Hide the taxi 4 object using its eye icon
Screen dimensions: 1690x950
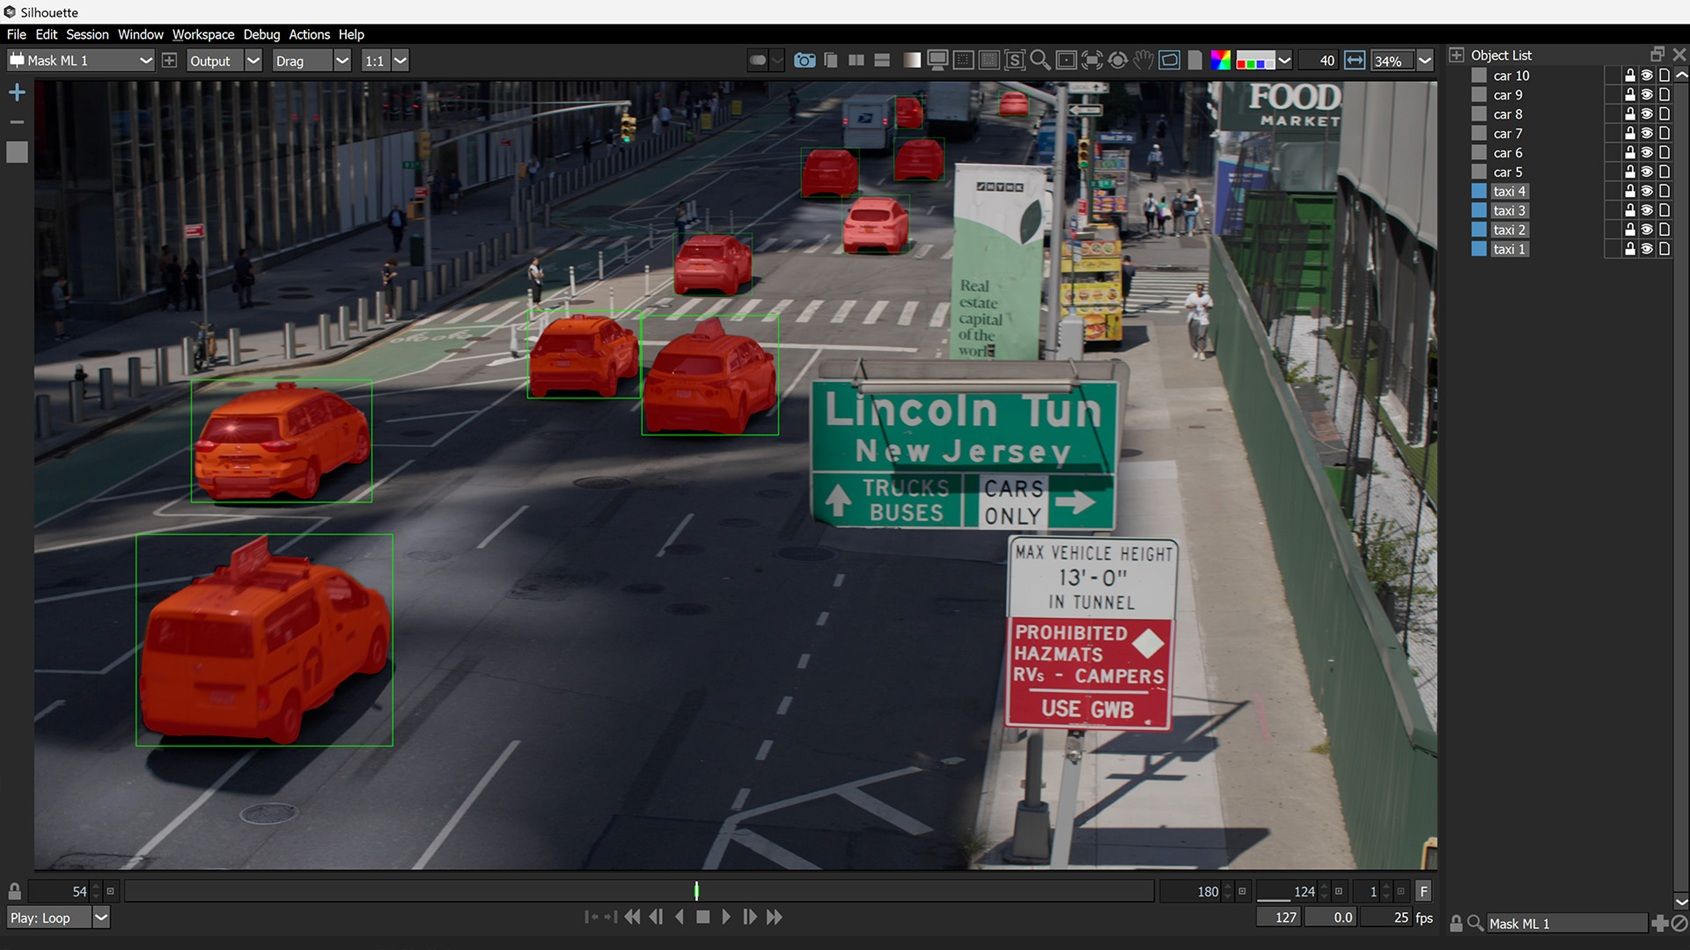[x=1646, y=191]
